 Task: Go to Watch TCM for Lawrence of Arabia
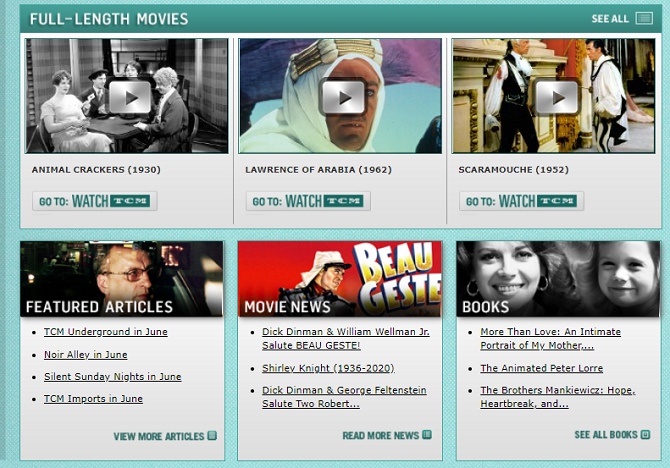click(308, 201)
